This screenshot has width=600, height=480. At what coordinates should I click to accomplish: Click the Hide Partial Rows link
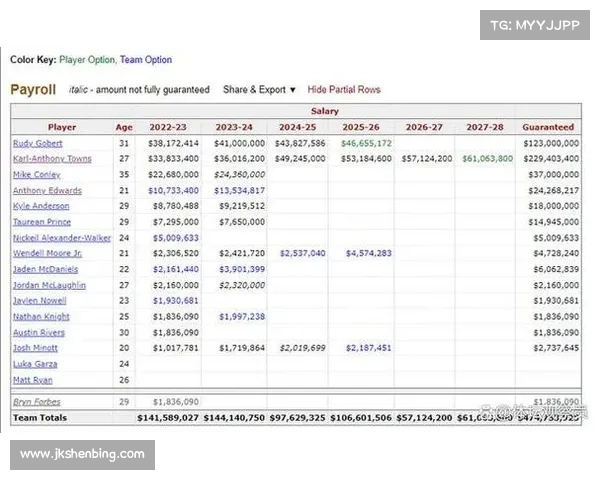343,90
